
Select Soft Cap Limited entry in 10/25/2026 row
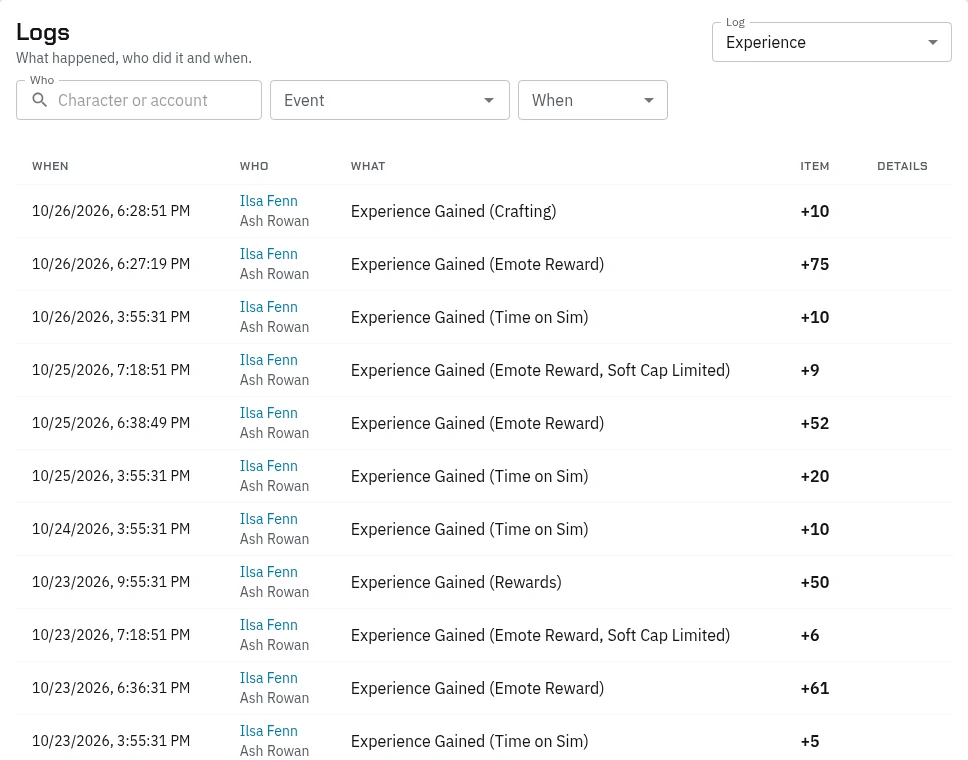pyautogui.click(x=540, y=370)
